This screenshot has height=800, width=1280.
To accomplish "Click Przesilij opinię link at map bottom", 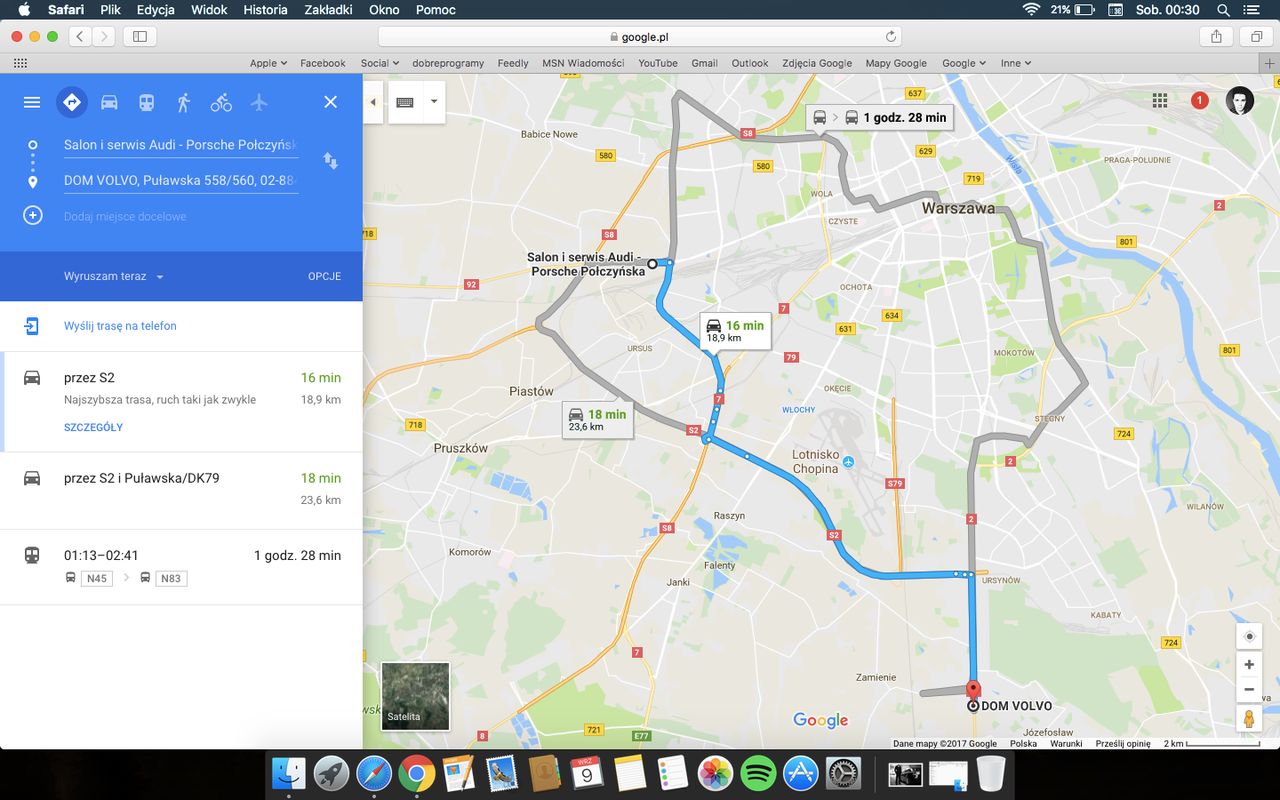I will click(x=1123, y=743).
